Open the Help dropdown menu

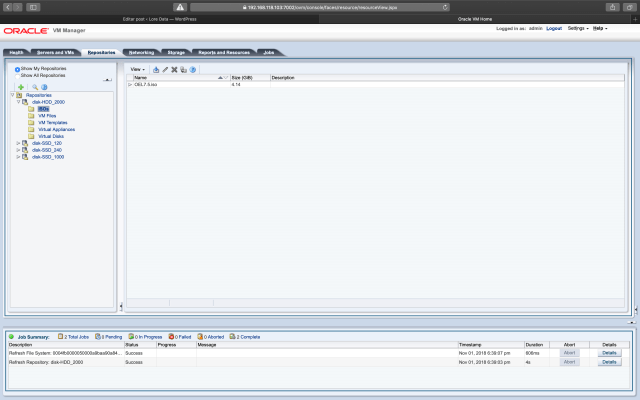pyautogui.click(x=600, y=29)
